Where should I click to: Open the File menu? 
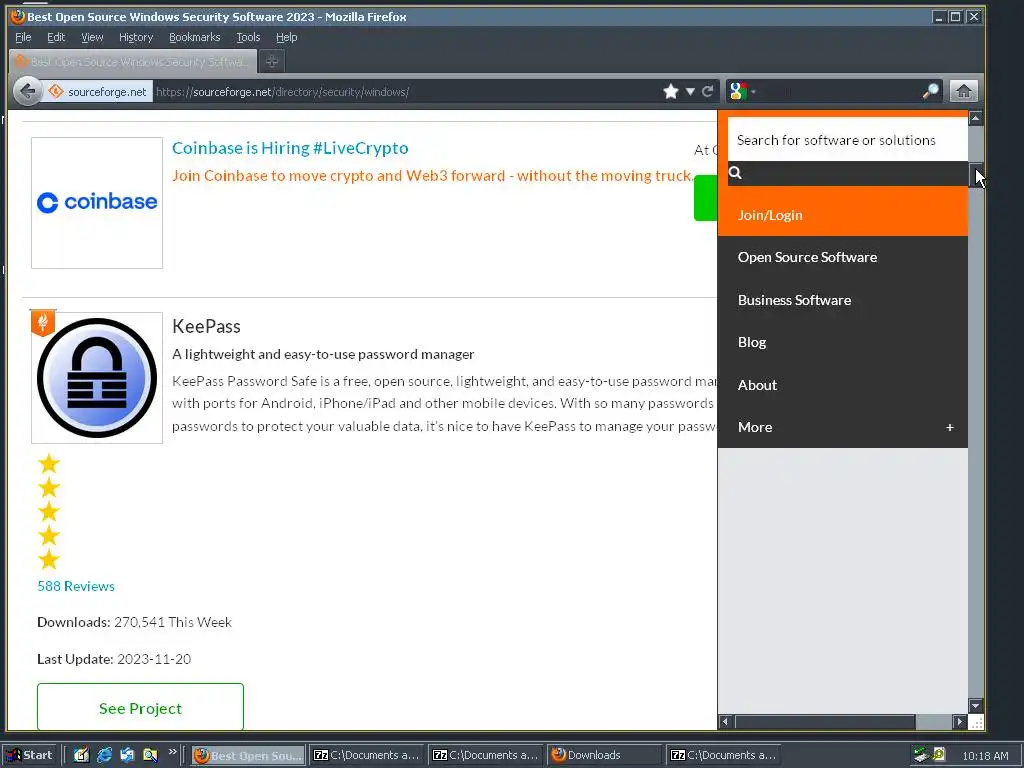(x=23, y=37)
